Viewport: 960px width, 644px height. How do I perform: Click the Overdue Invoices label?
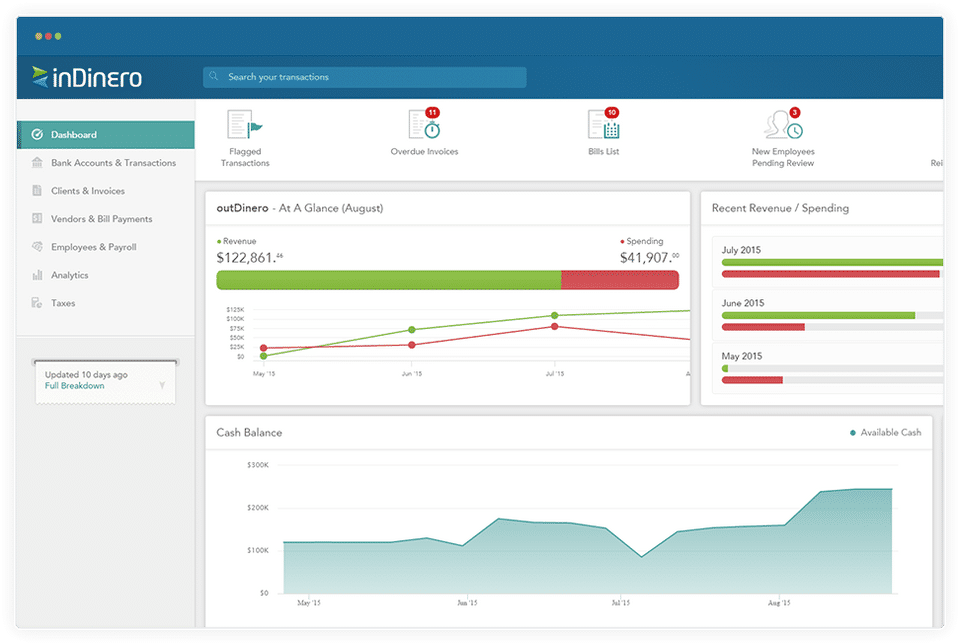click(424, 152)
